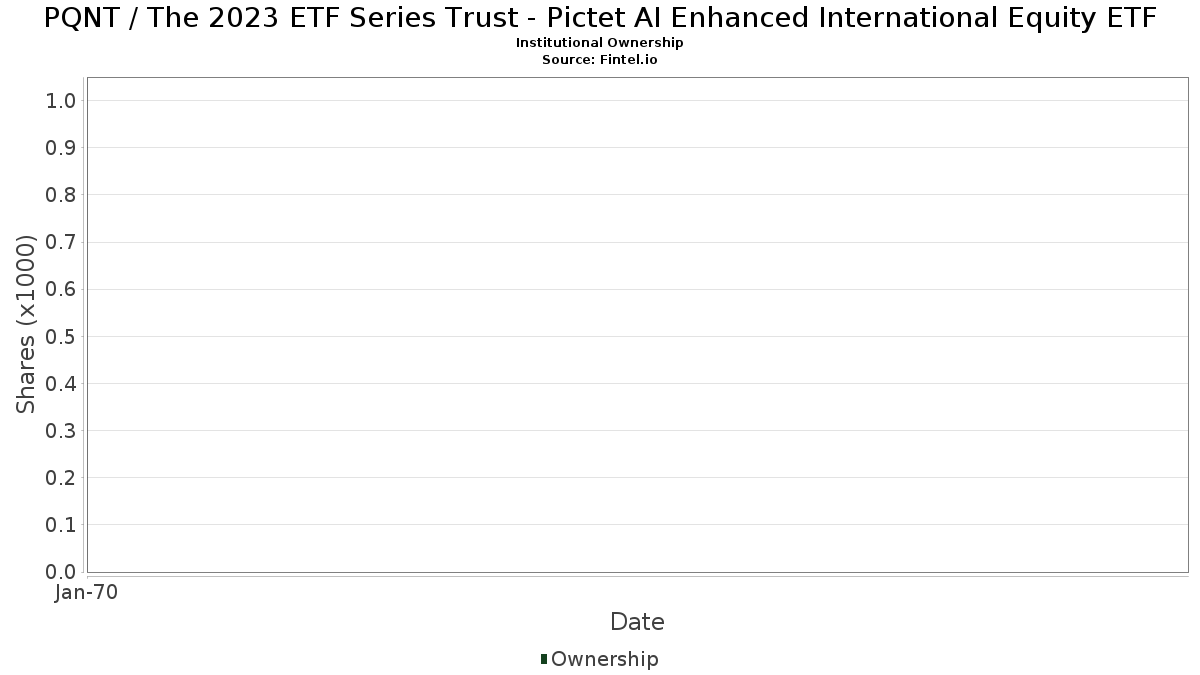Screen dimensions: 1200x675
Task: Click the 0.7 y-axis tick label
Action: 61,242
